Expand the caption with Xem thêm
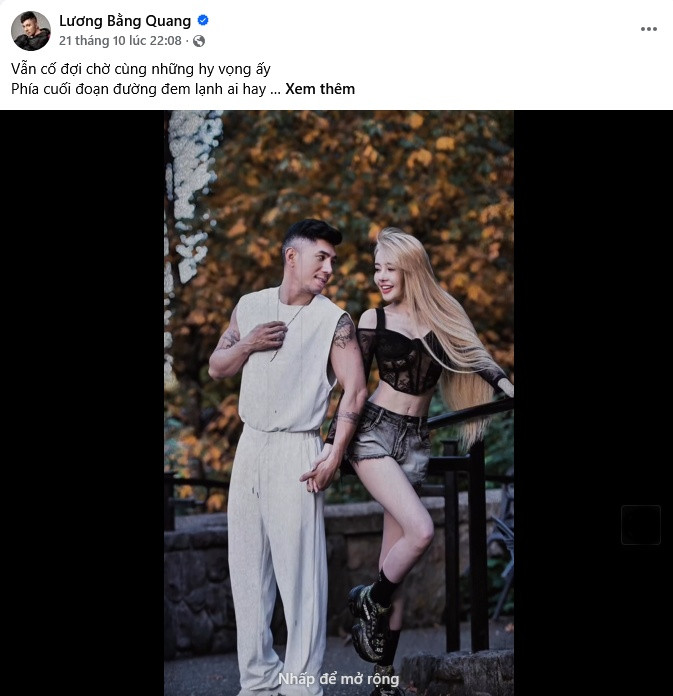 click(x=320, y=89)
